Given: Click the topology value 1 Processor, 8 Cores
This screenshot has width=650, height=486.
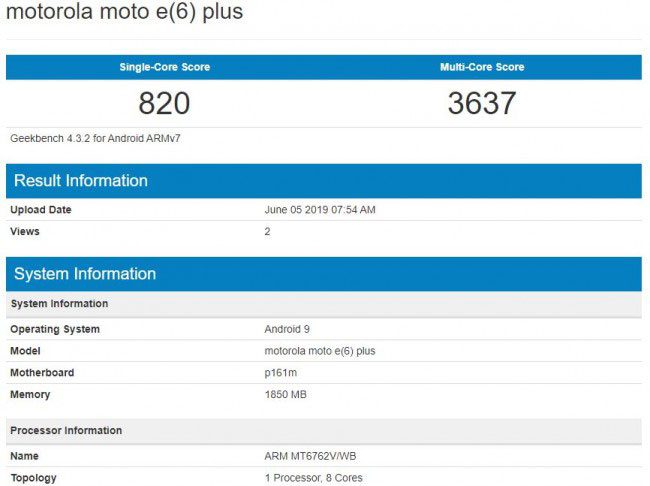Looking at the screenshot, I should point(313,478).
